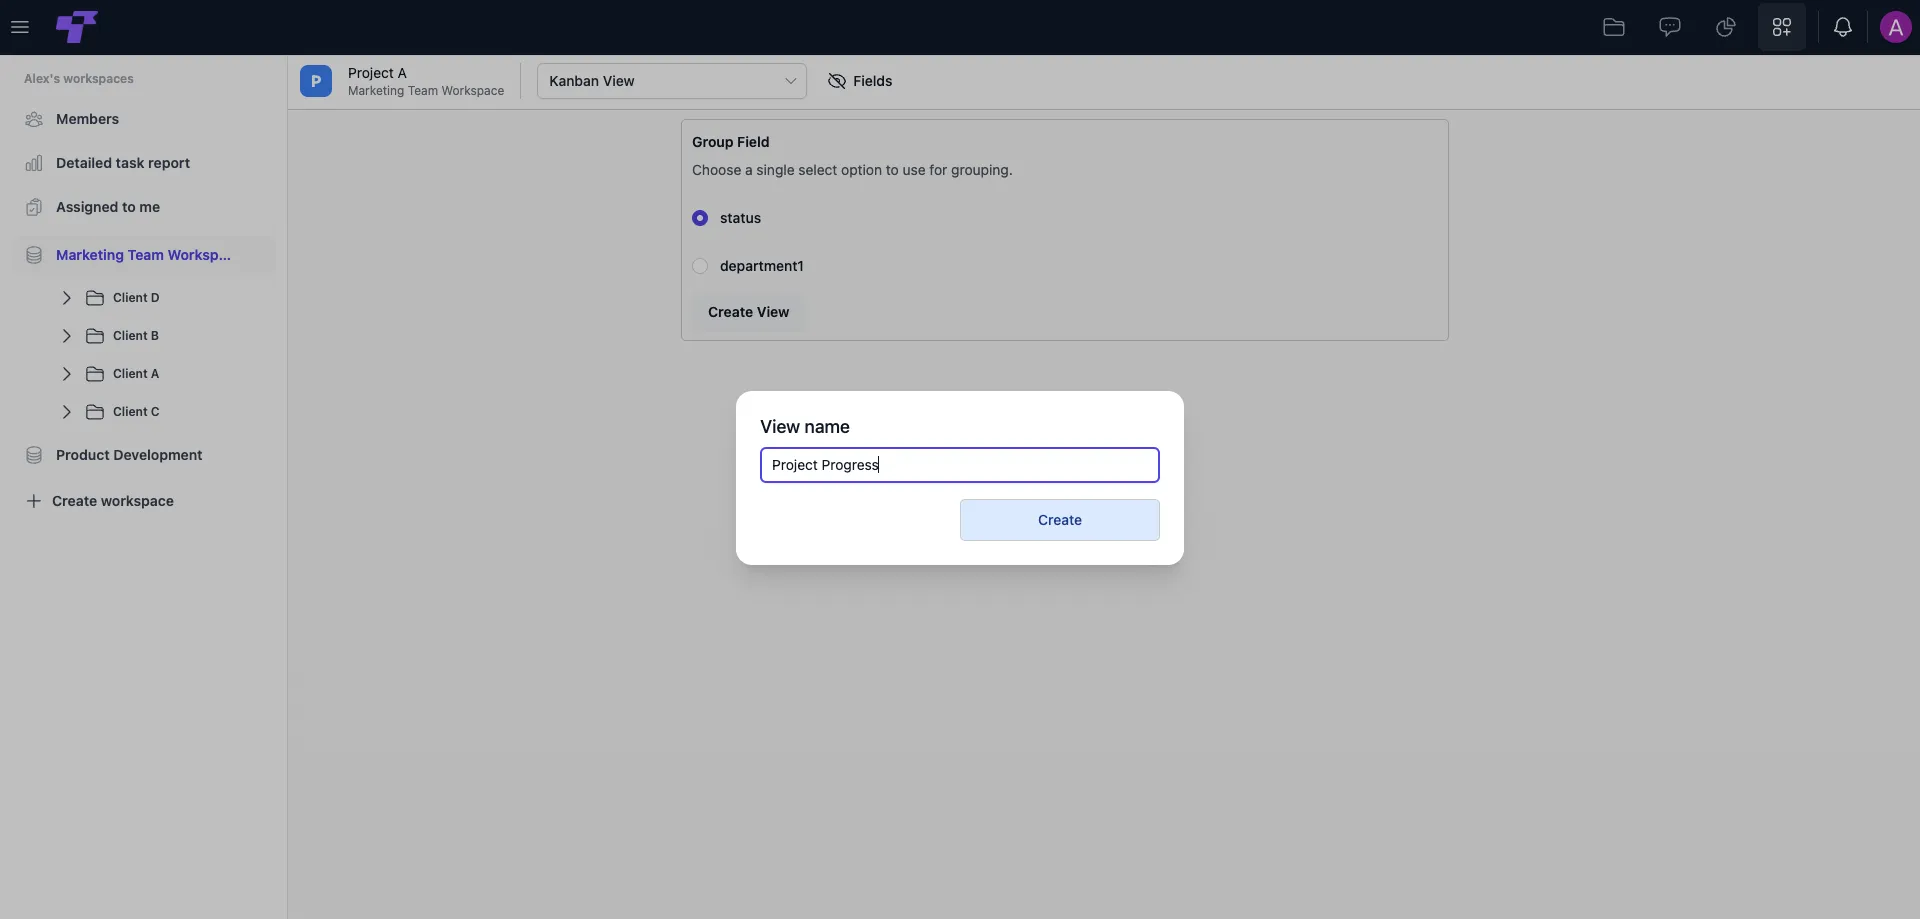Click the Client B folder icon
Viewport: 1920px width, 919px height.
coord(95,336)
